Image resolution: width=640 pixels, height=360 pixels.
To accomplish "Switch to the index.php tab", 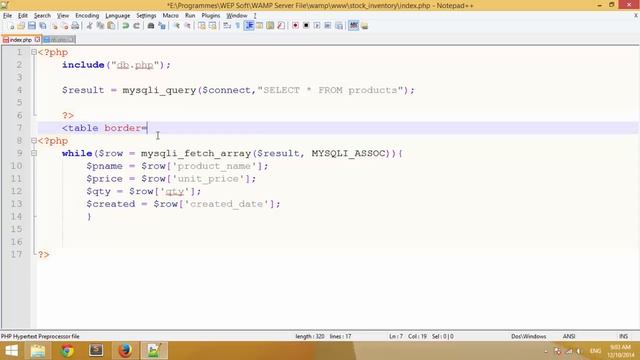I will tap(19, 40).
